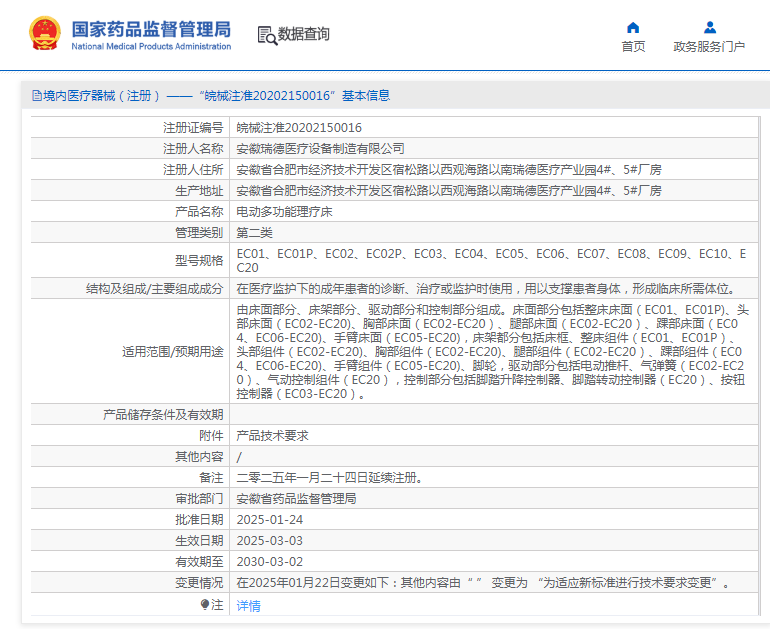This screenshot has width=770, height=629.
Task: Click the 首页 home icon
Action: coord(633,27)
